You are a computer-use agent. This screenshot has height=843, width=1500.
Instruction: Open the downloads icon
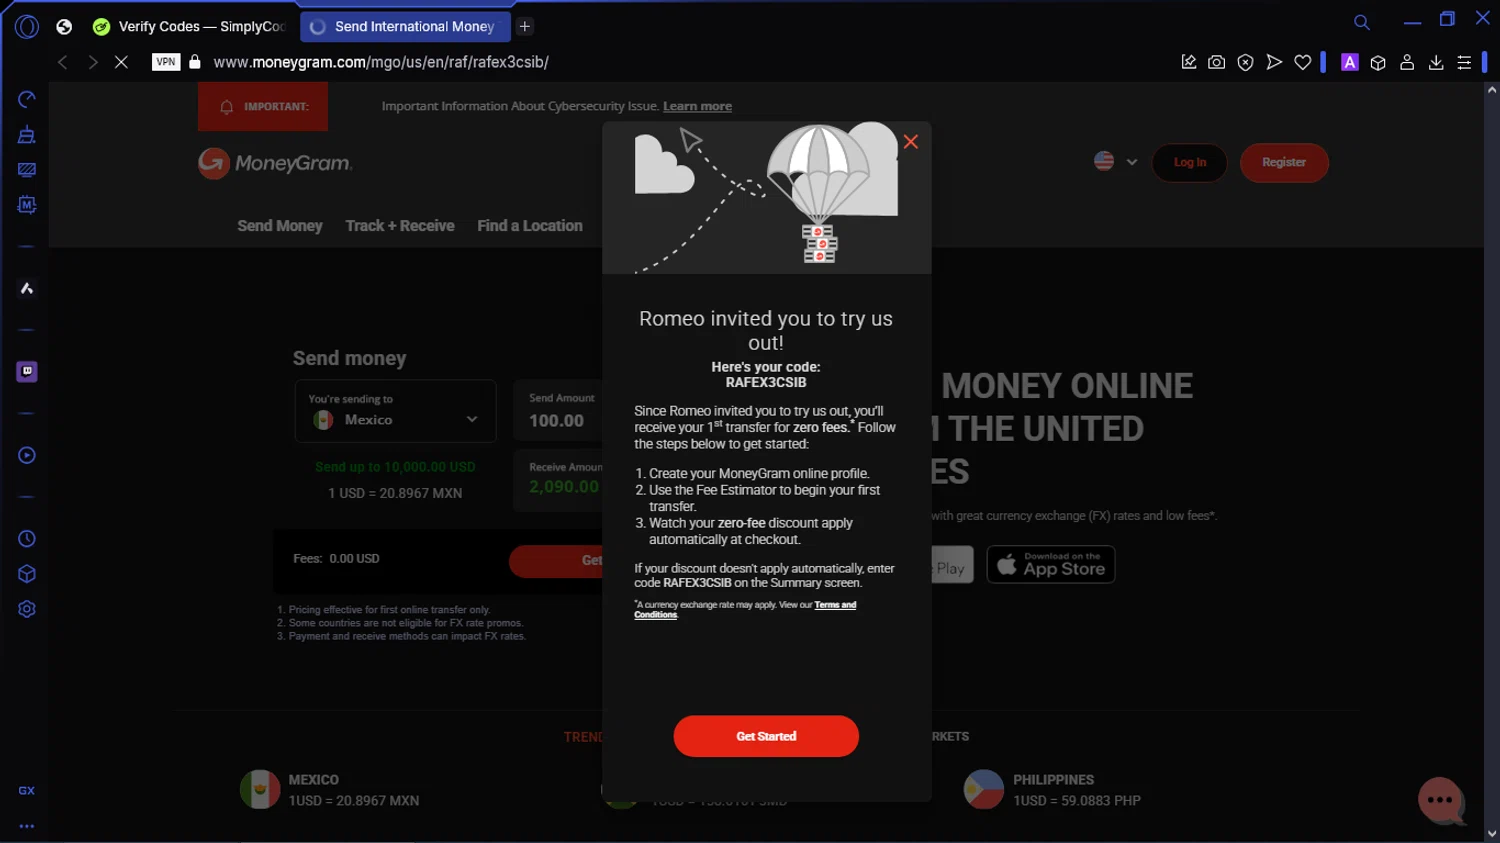tap(1436, 62)
